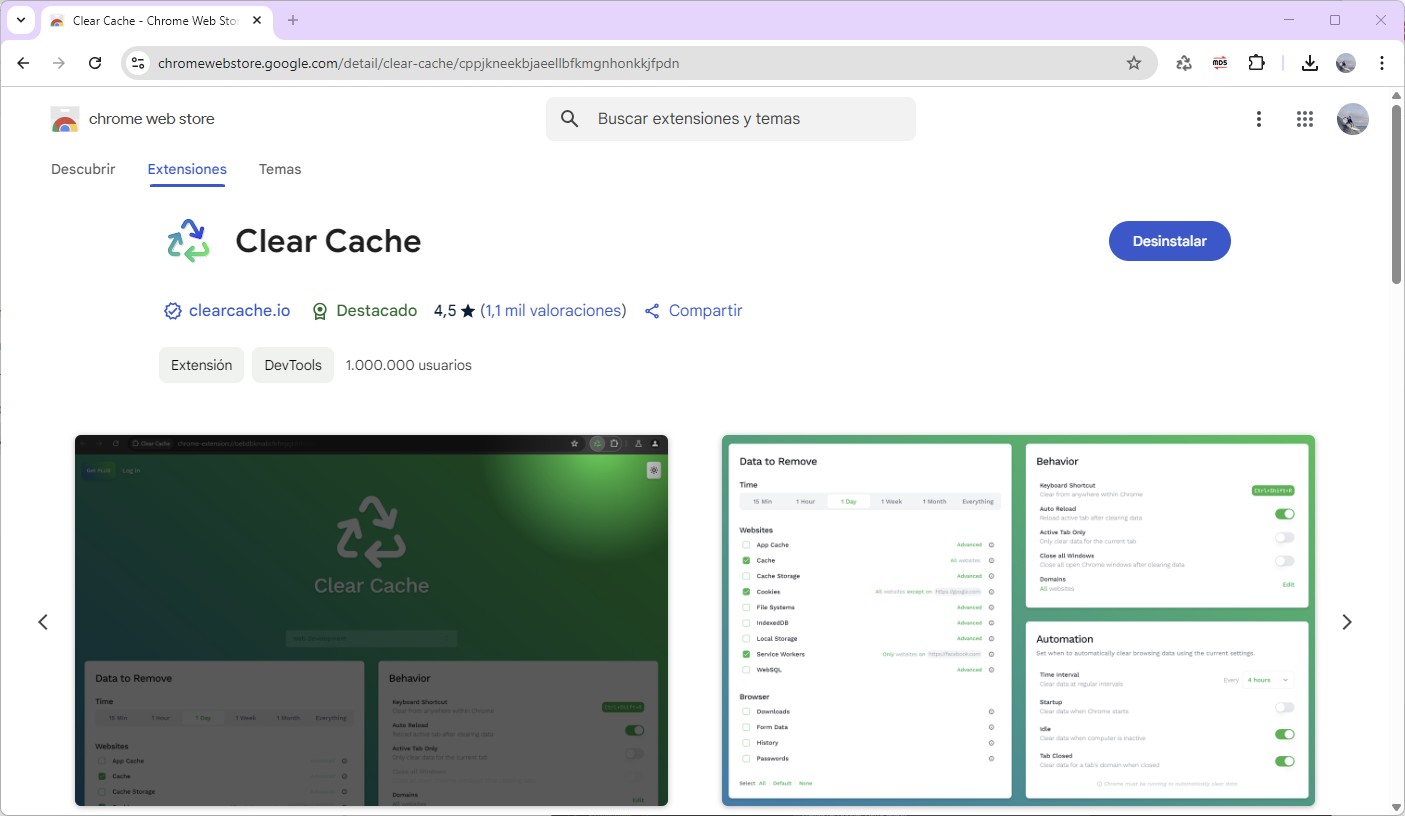Click the browser back arrow
Image resolution: width=1405 pixels, height=816 pixels.
point(23,63)
